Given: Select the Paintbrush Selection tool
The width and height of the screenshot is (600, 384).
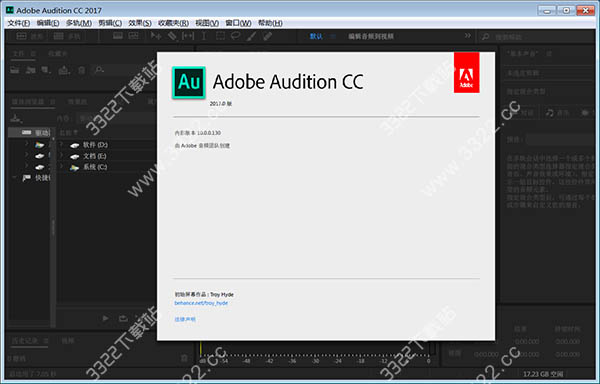Looking at the screenshot, I should tap(251, 36).
